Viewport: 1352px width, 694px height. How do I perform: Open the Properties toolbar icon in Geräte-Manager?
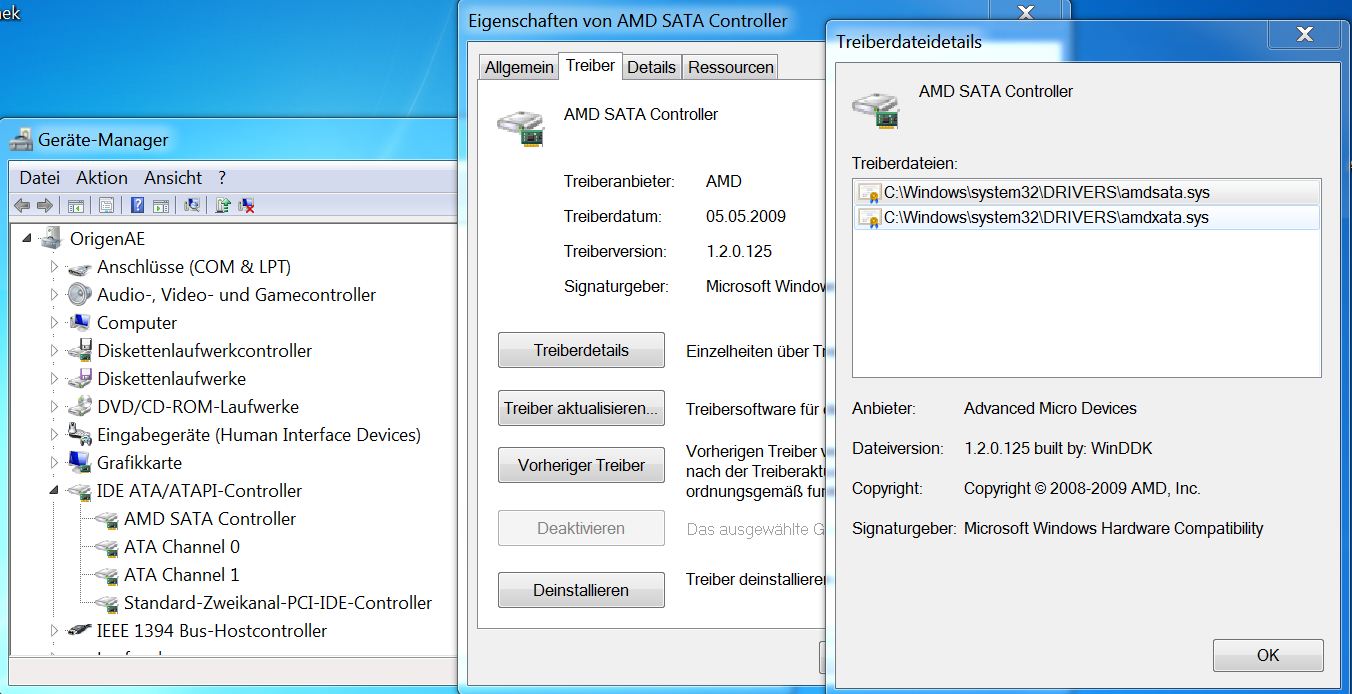(x=106, y=206)
